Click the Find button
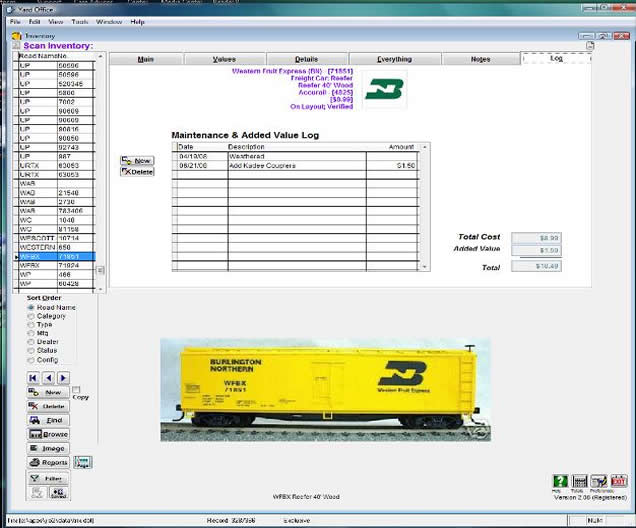This screenshot has width=636, height=528. coord(48,420)
